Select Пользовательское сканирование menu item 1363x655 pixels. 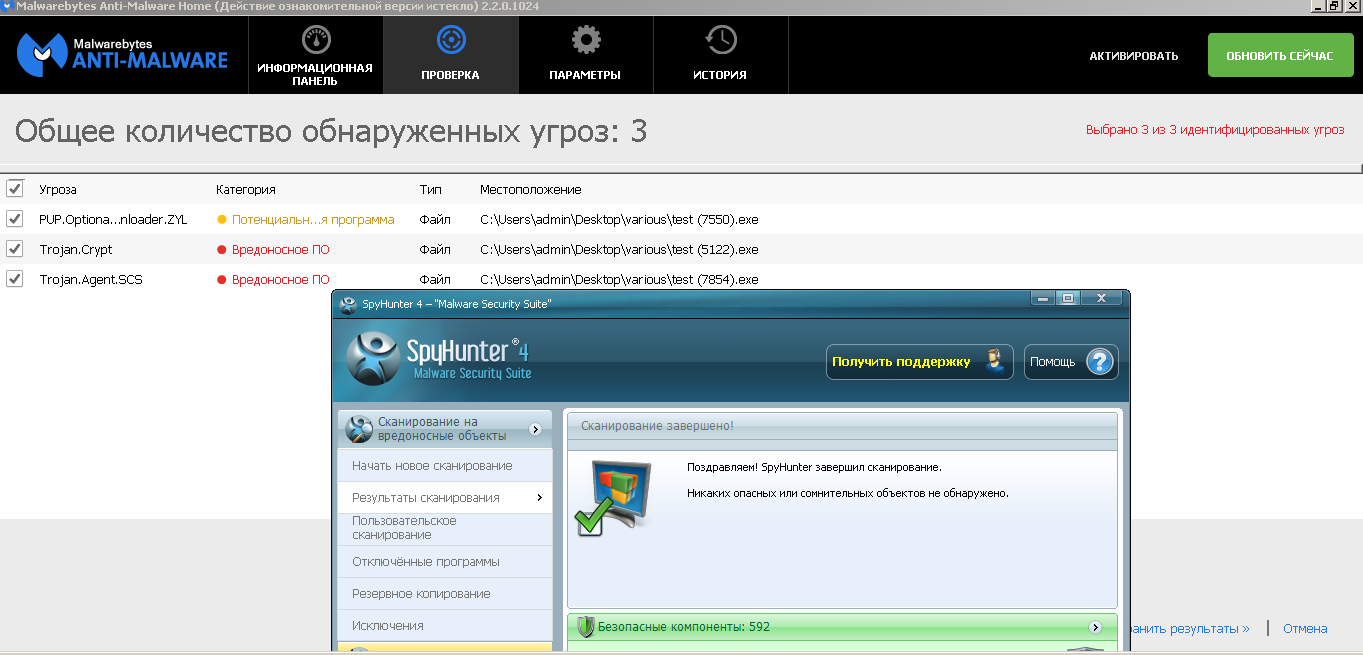point(445,529)
